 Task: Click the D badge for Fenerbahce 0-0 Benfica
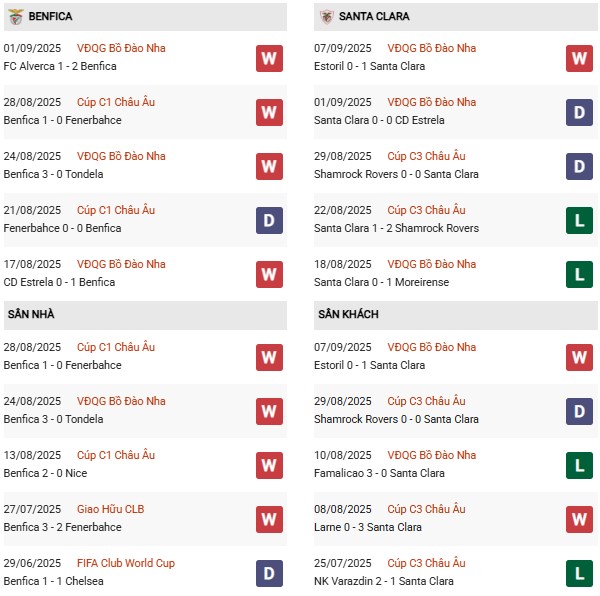point(269,220)
